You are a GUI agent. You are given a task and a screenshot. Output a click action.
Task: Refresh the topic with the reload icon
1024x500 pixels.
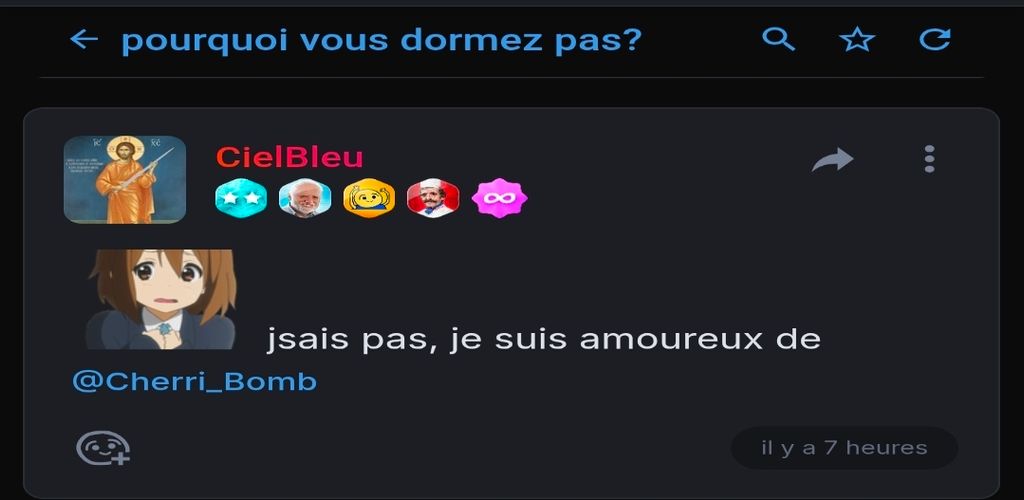[x=935, y=40]
